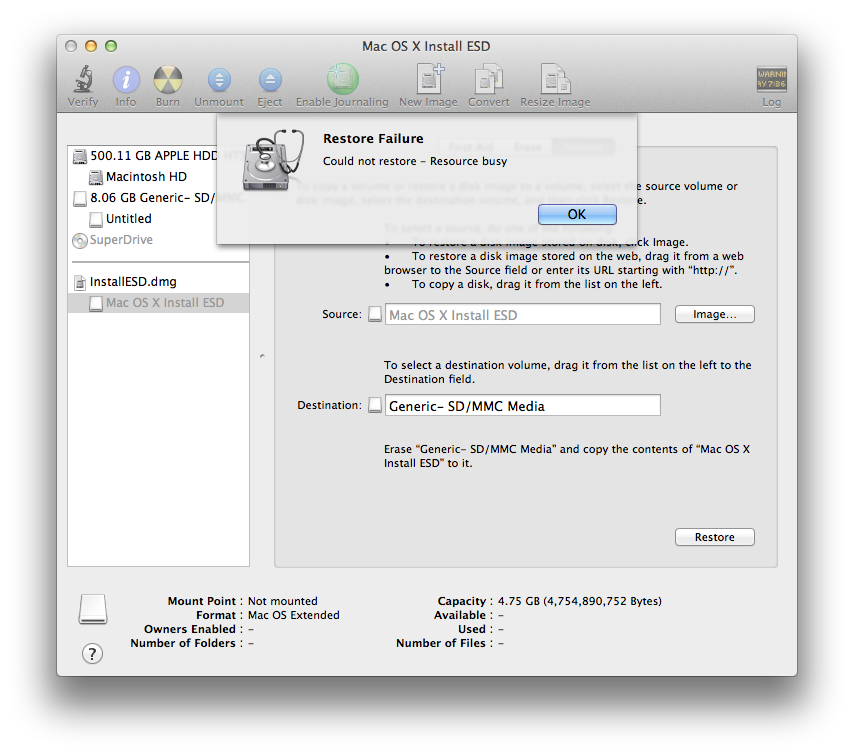Select SuperDrive in sidebar
Image resolution: width=854 pixels, height=755 pixels.
(x=112, y=240)
